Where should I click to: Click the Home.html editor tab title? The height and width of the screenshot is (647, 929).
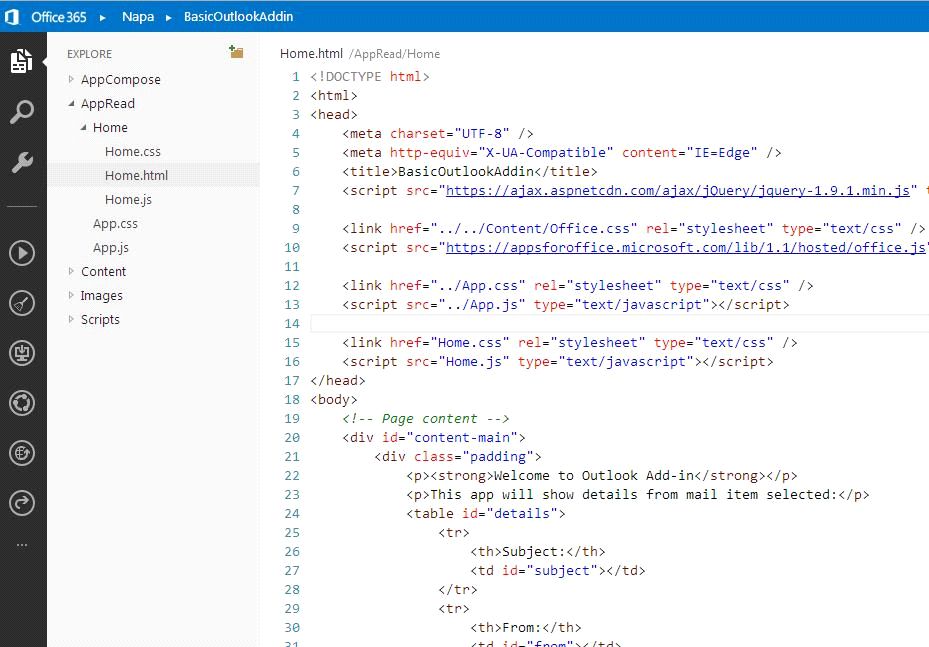311,53
